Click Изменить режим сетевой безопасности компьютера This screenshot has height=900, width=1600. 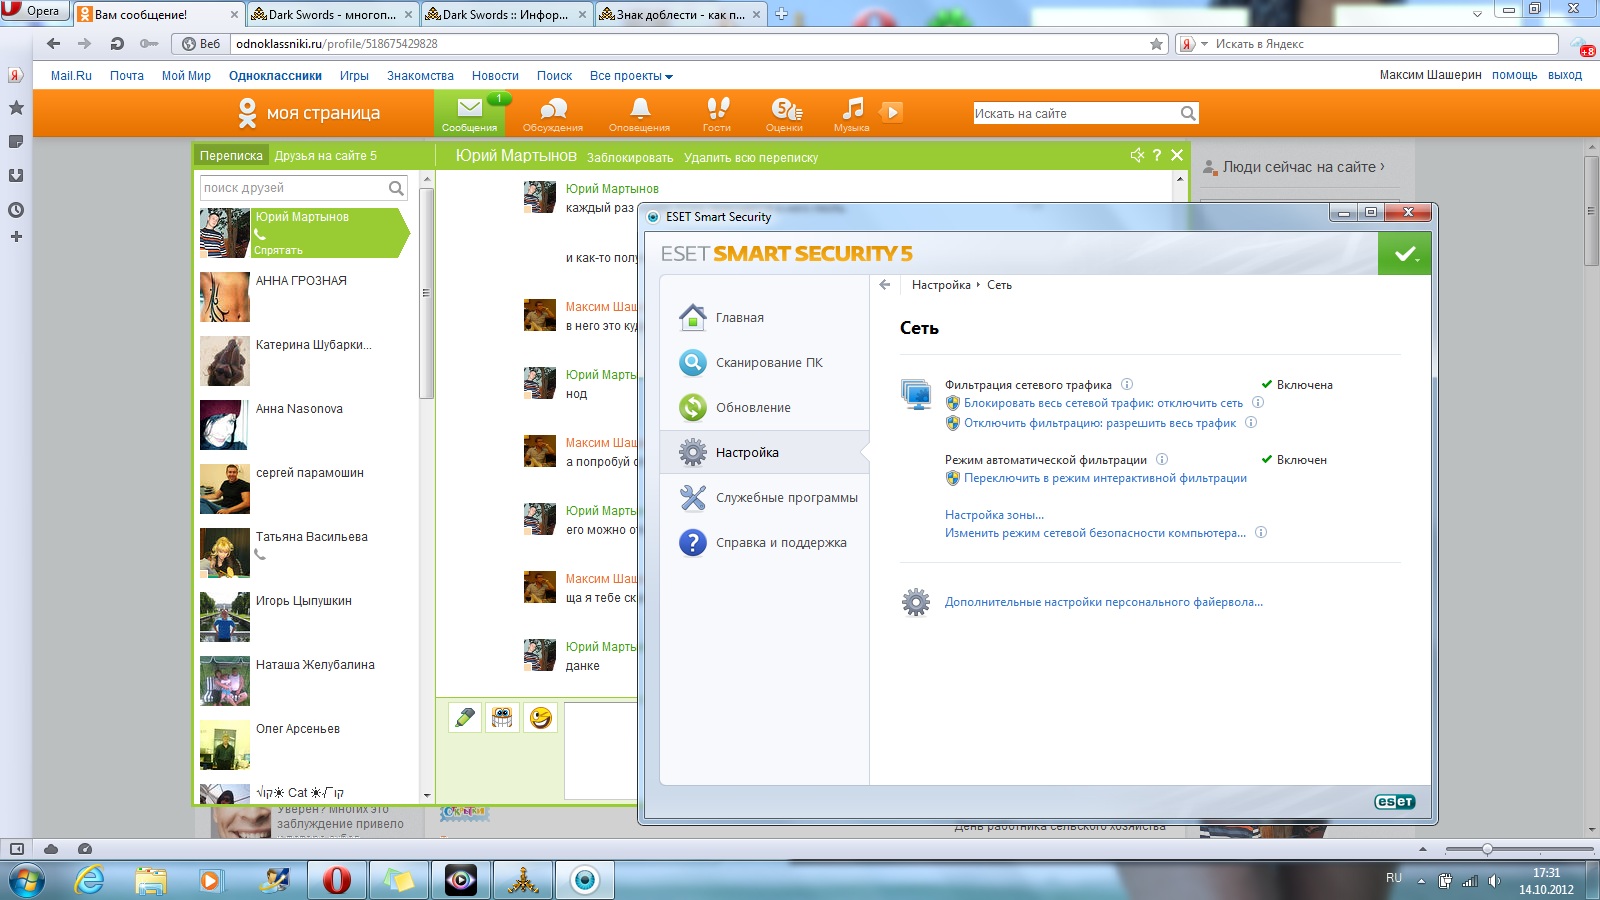[1095, 533]
